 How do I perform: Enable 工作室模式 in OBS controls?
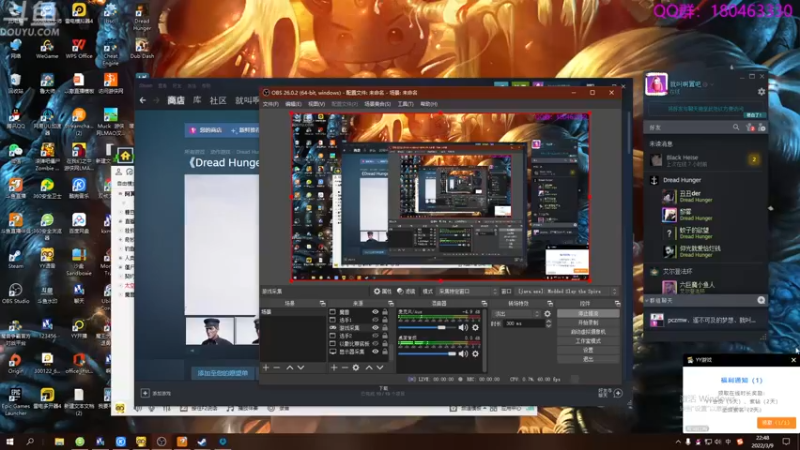pyautogui.click(x=588, y=341)
